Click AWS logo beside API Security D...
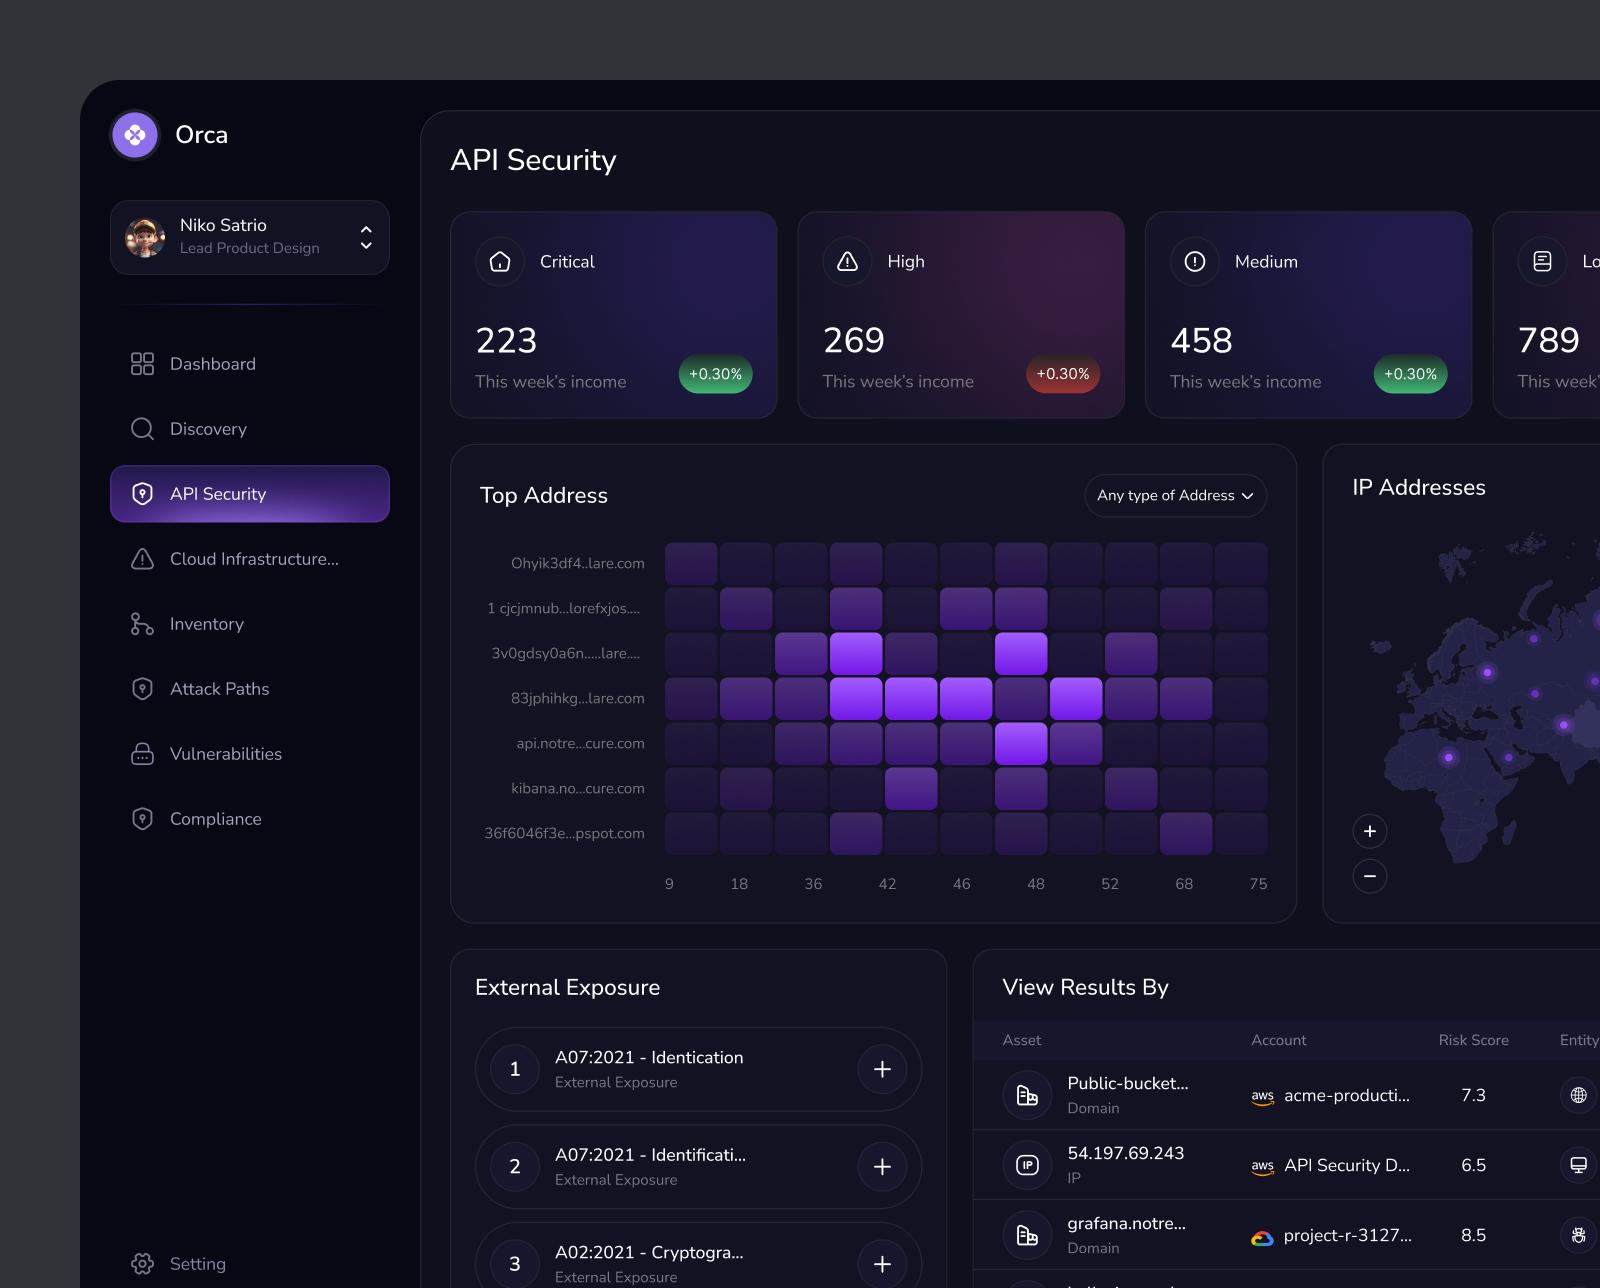 coord(1263,1167)
